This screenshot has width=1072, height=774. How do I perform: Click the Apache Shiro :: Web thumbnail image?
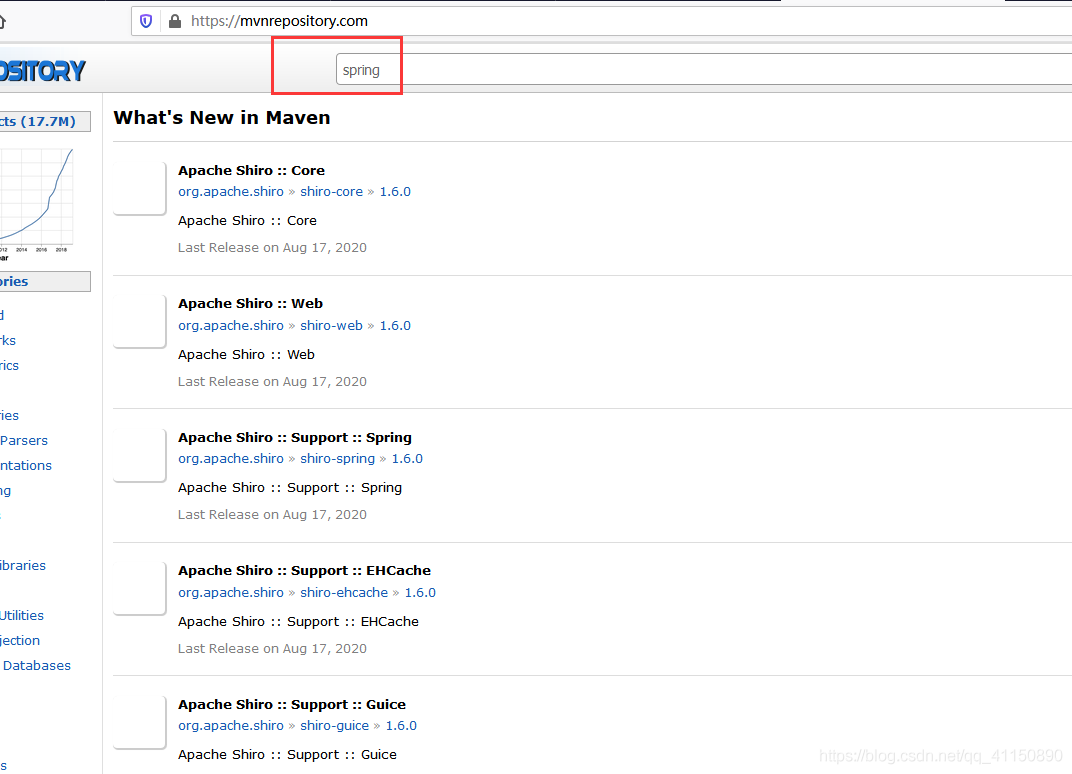click(x=140, y=321)
